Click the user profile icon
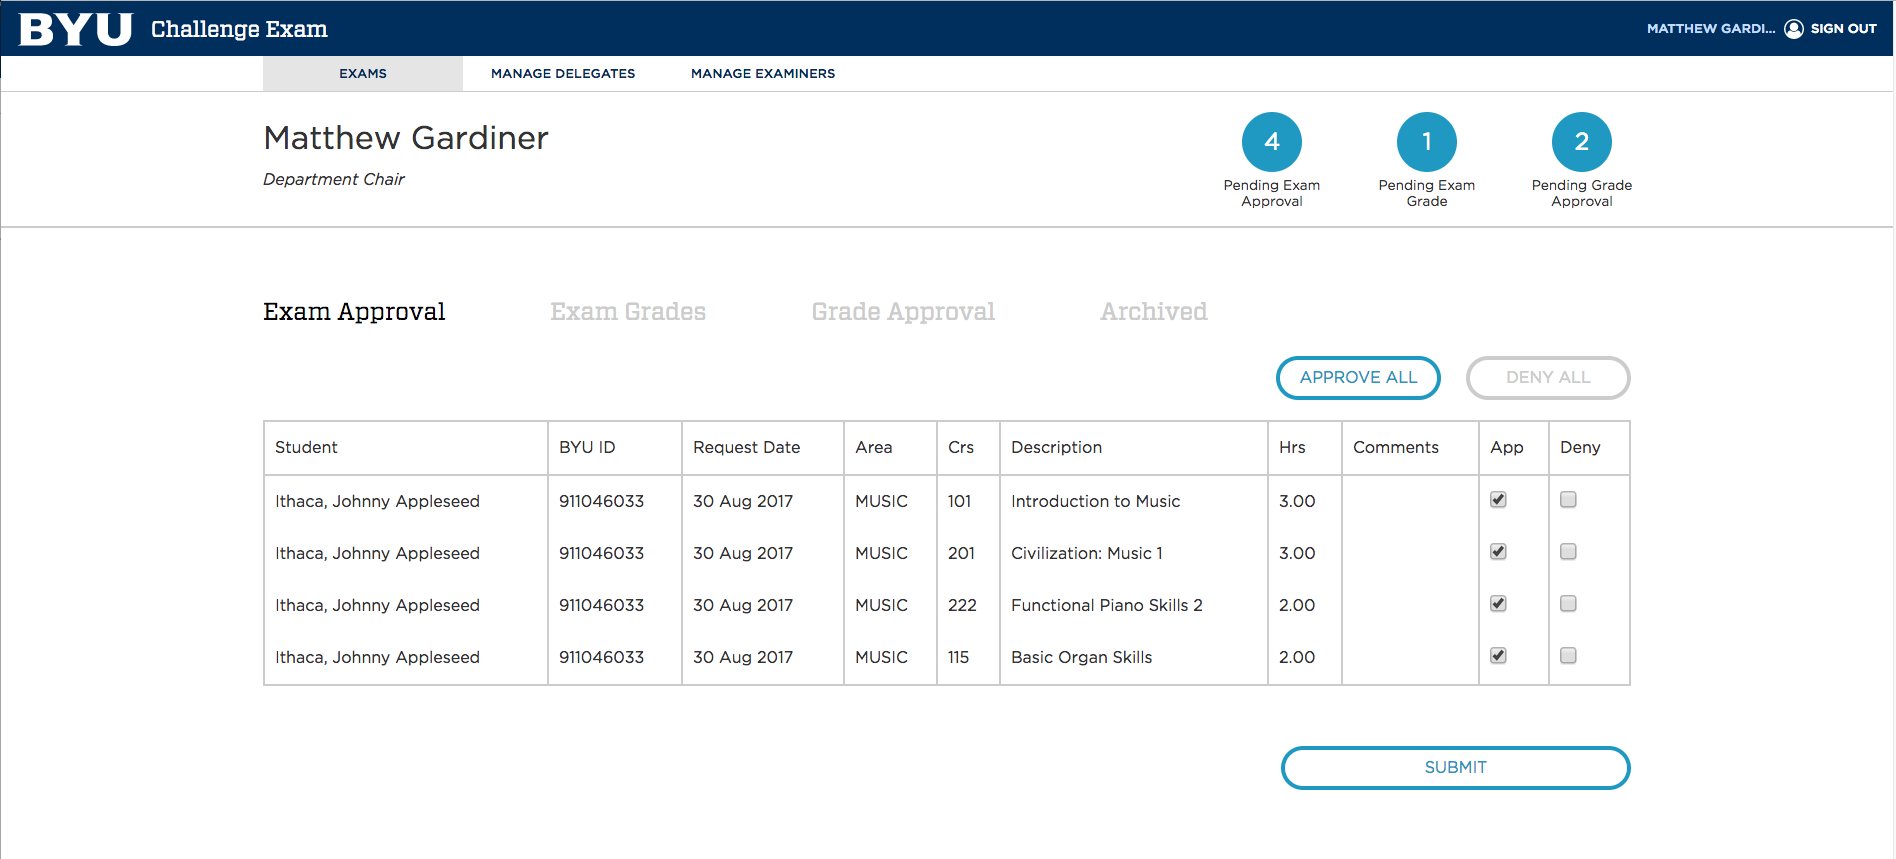This screenshot has width=1896, height=859. [x=1794, y=29]
